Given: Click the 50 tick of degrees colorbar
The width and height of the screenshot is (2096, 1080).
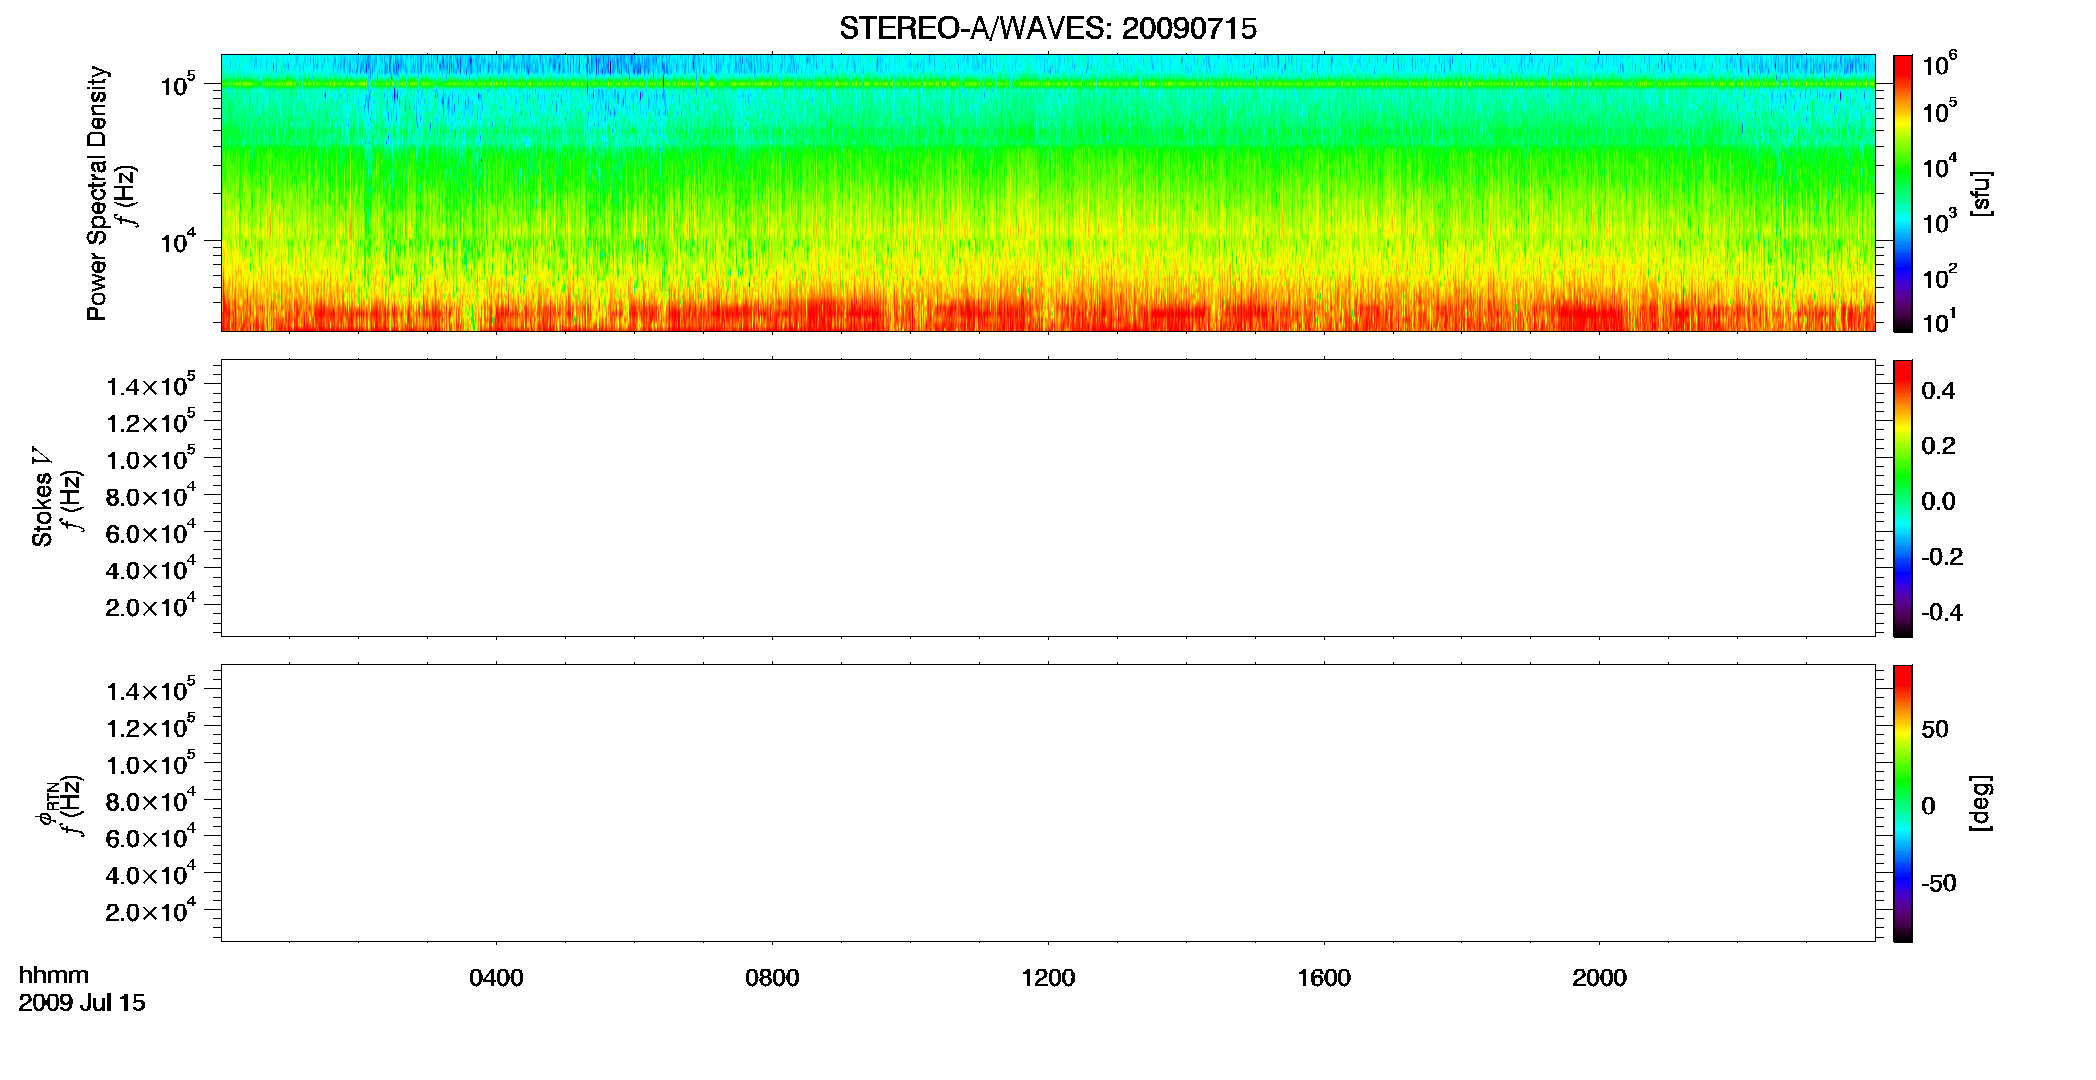Looking at the screenshot, I should 1935,729.
